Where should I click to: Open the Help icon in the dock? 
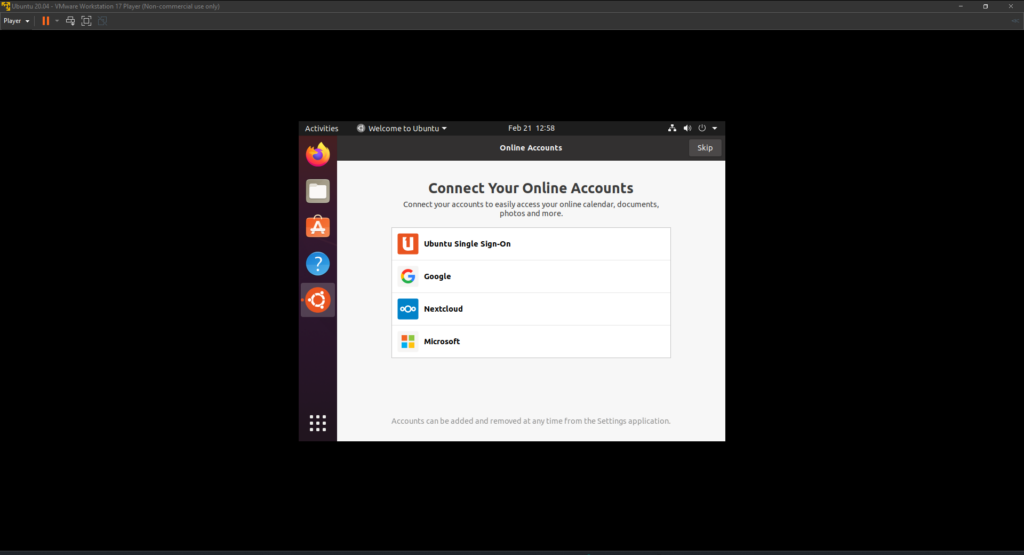coord(318,264)
